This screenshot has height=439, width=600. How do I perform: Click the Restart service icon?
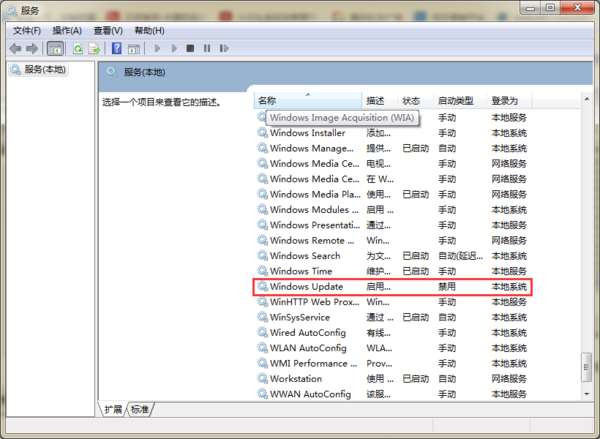click(x=224, y=48)
